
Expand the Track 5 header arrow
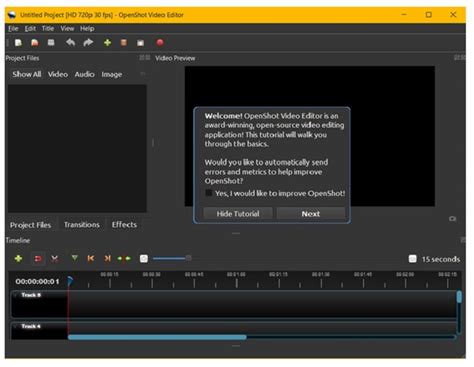tap(15, 295)
